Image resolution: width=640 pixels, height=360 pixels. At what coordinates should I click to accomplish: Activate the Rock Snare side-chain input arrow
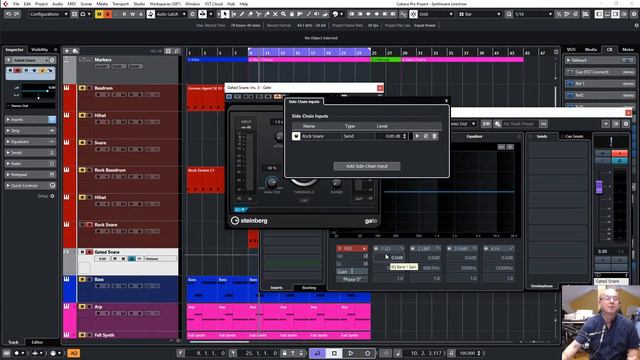(417, 136)
